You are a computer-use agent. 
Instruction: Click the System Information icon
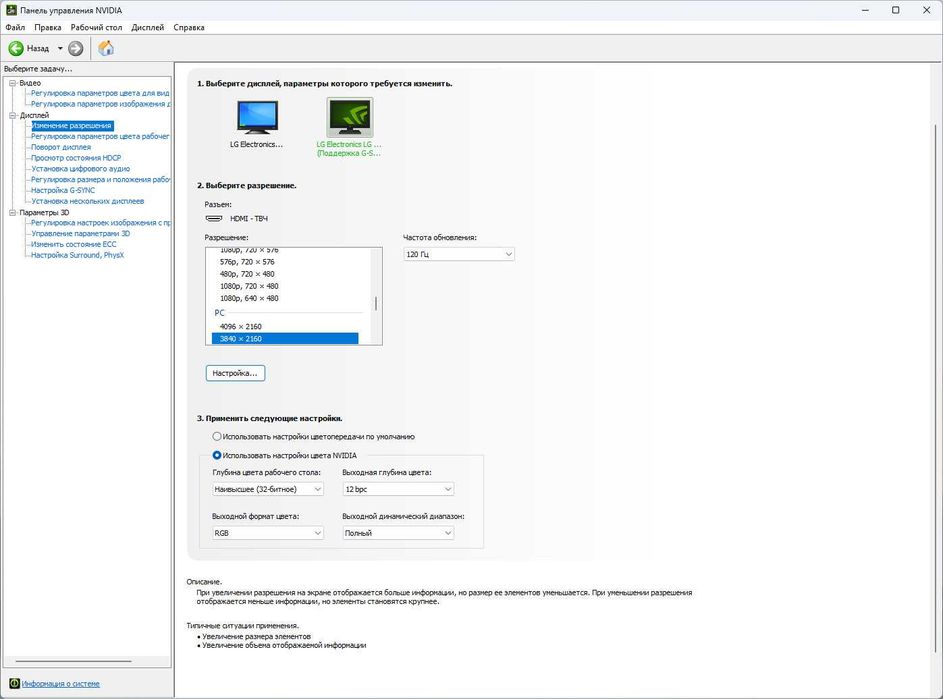pyautogui.click(x=14, y=683)
